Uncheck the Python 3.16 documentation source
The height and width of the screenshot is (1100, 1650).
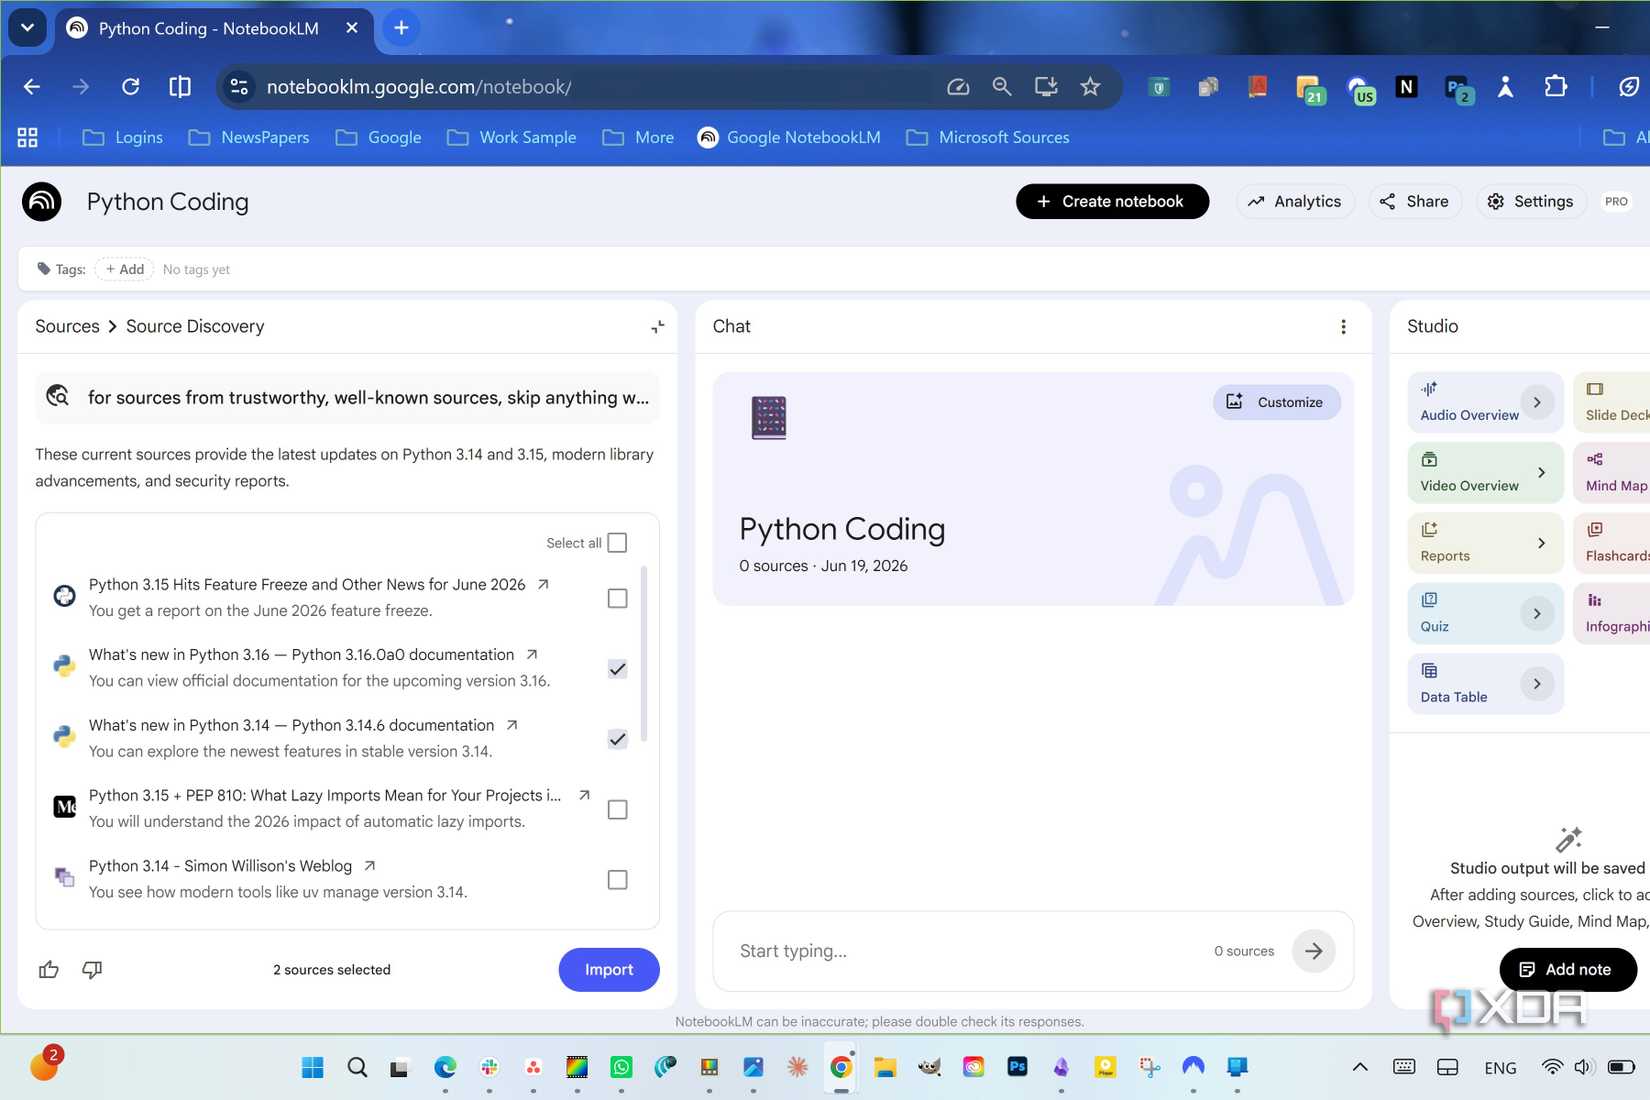point(617,669)
